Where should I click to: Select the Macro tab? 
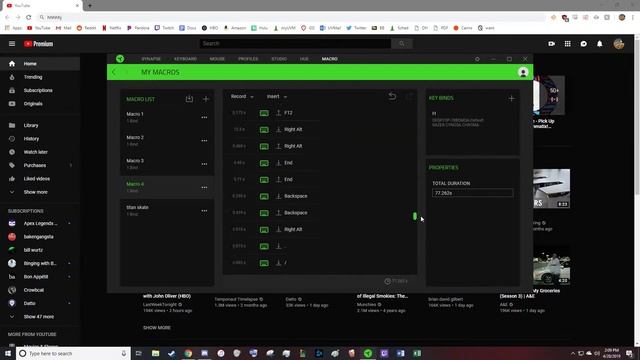(x=329, y=59)
